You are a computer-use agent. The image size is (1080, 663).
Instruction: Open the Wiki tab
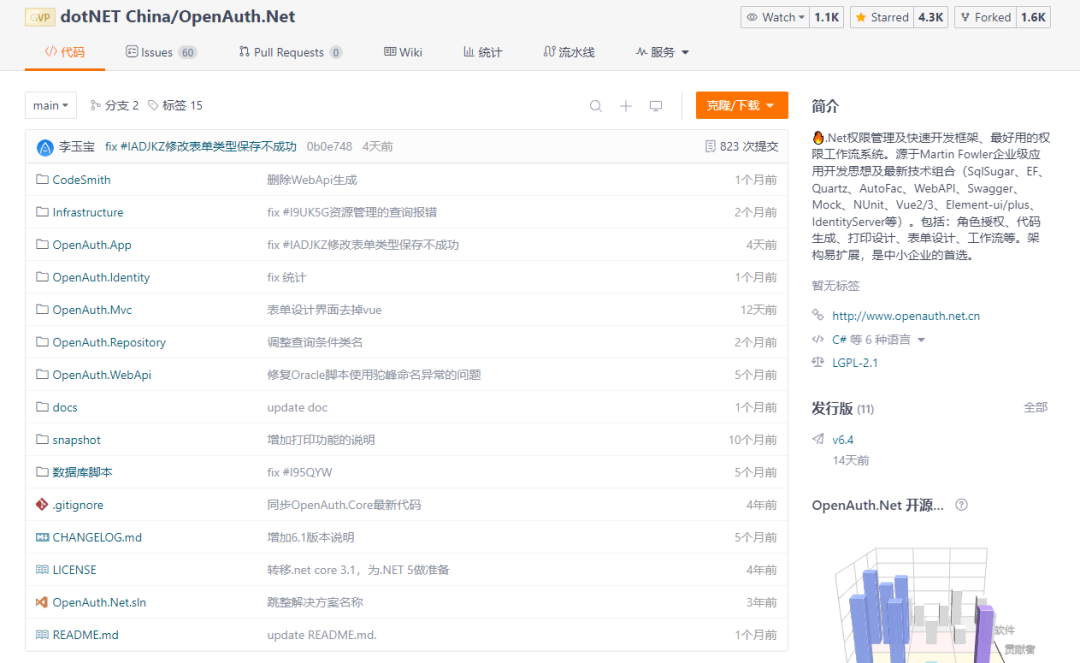tap(403, 52)
